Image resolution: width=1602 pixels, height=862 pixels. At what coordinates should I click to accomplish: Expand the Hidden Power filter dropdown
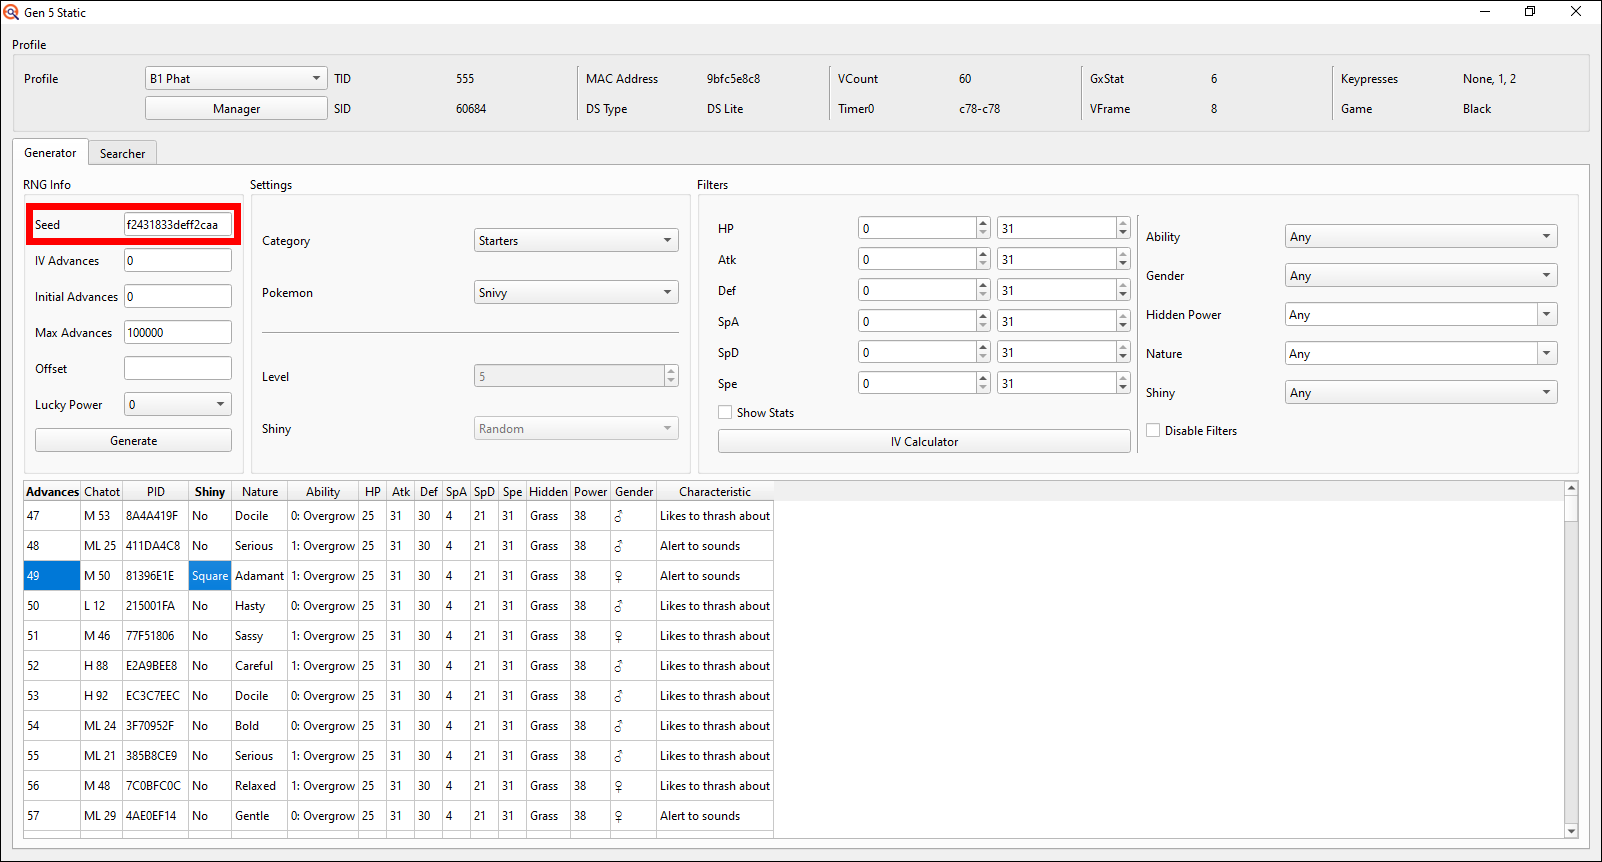point(1547,314)
